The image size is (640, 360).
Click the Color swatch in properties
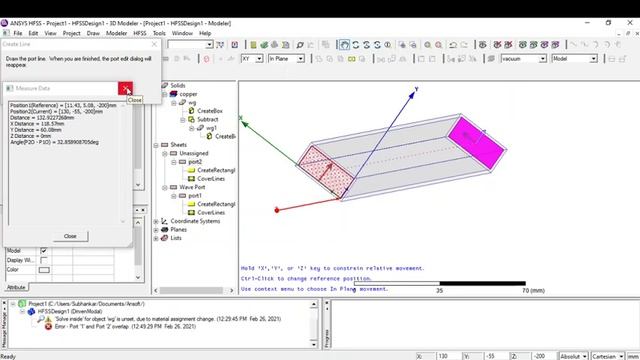tap(44, 270)
